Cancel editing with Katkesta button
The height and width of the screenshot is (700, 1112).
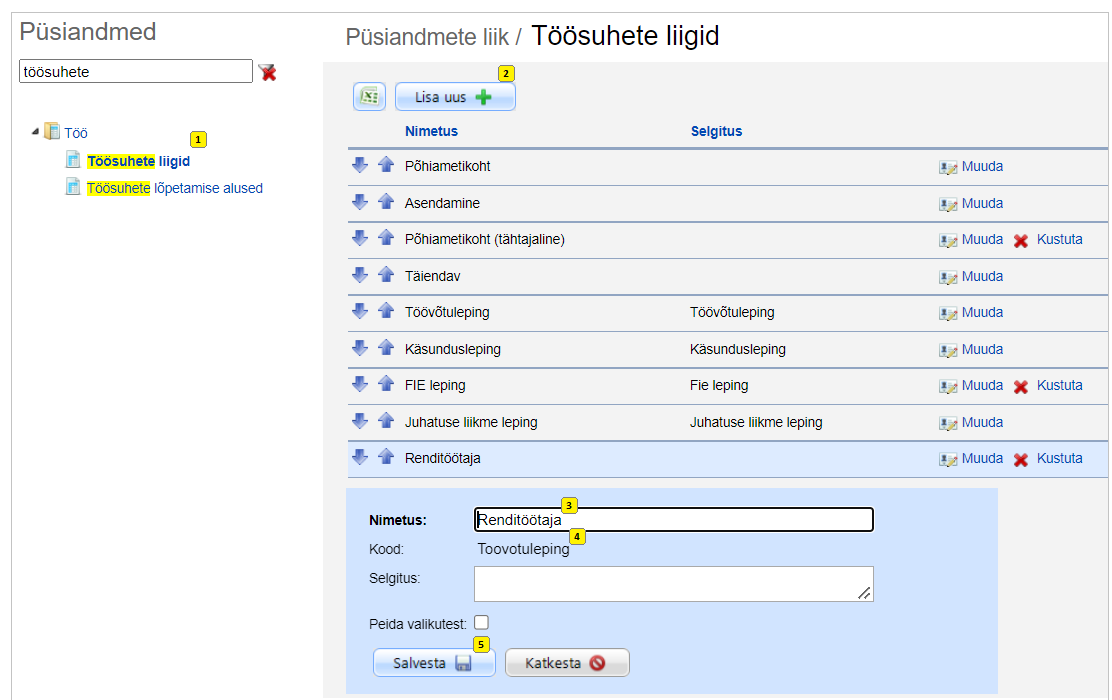566,663
